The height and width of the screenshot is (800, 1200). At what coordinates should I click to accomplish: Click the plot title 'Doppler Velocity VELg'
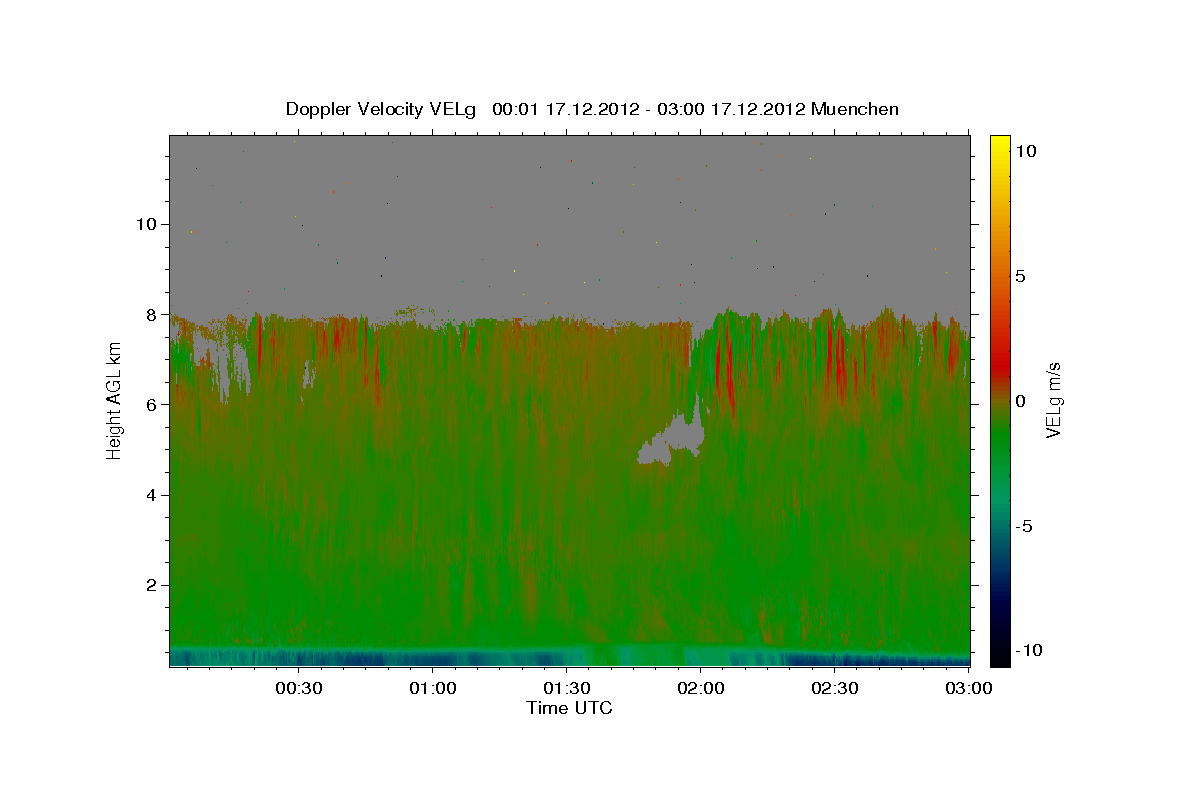point(382,109)
